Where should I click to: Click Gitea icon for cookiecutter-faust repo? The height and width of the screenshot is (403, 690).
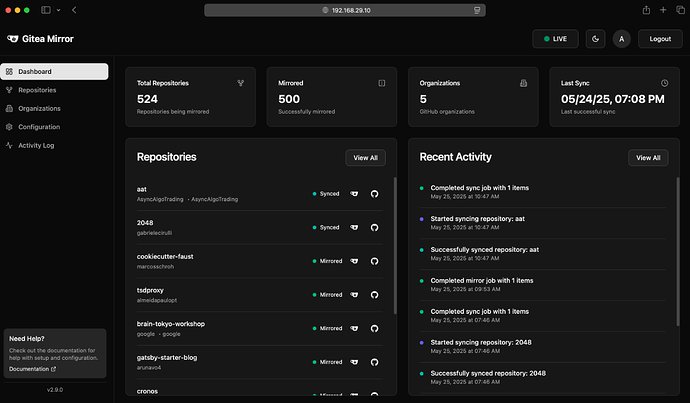tap(354, 261)
